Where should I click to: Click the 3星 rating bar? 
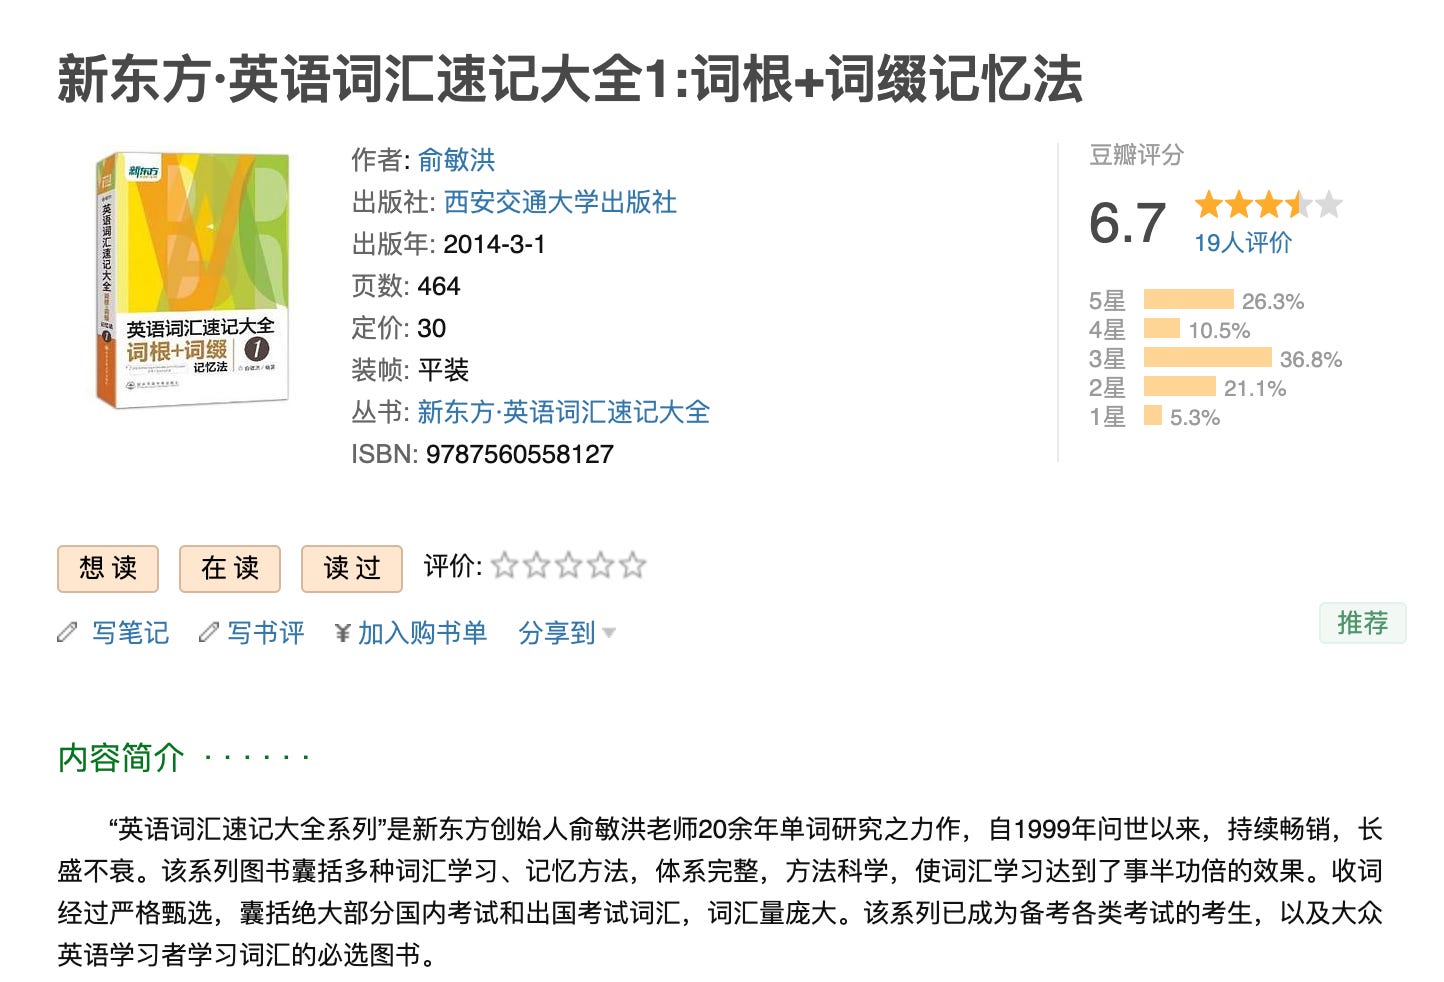click(1208, 357)
